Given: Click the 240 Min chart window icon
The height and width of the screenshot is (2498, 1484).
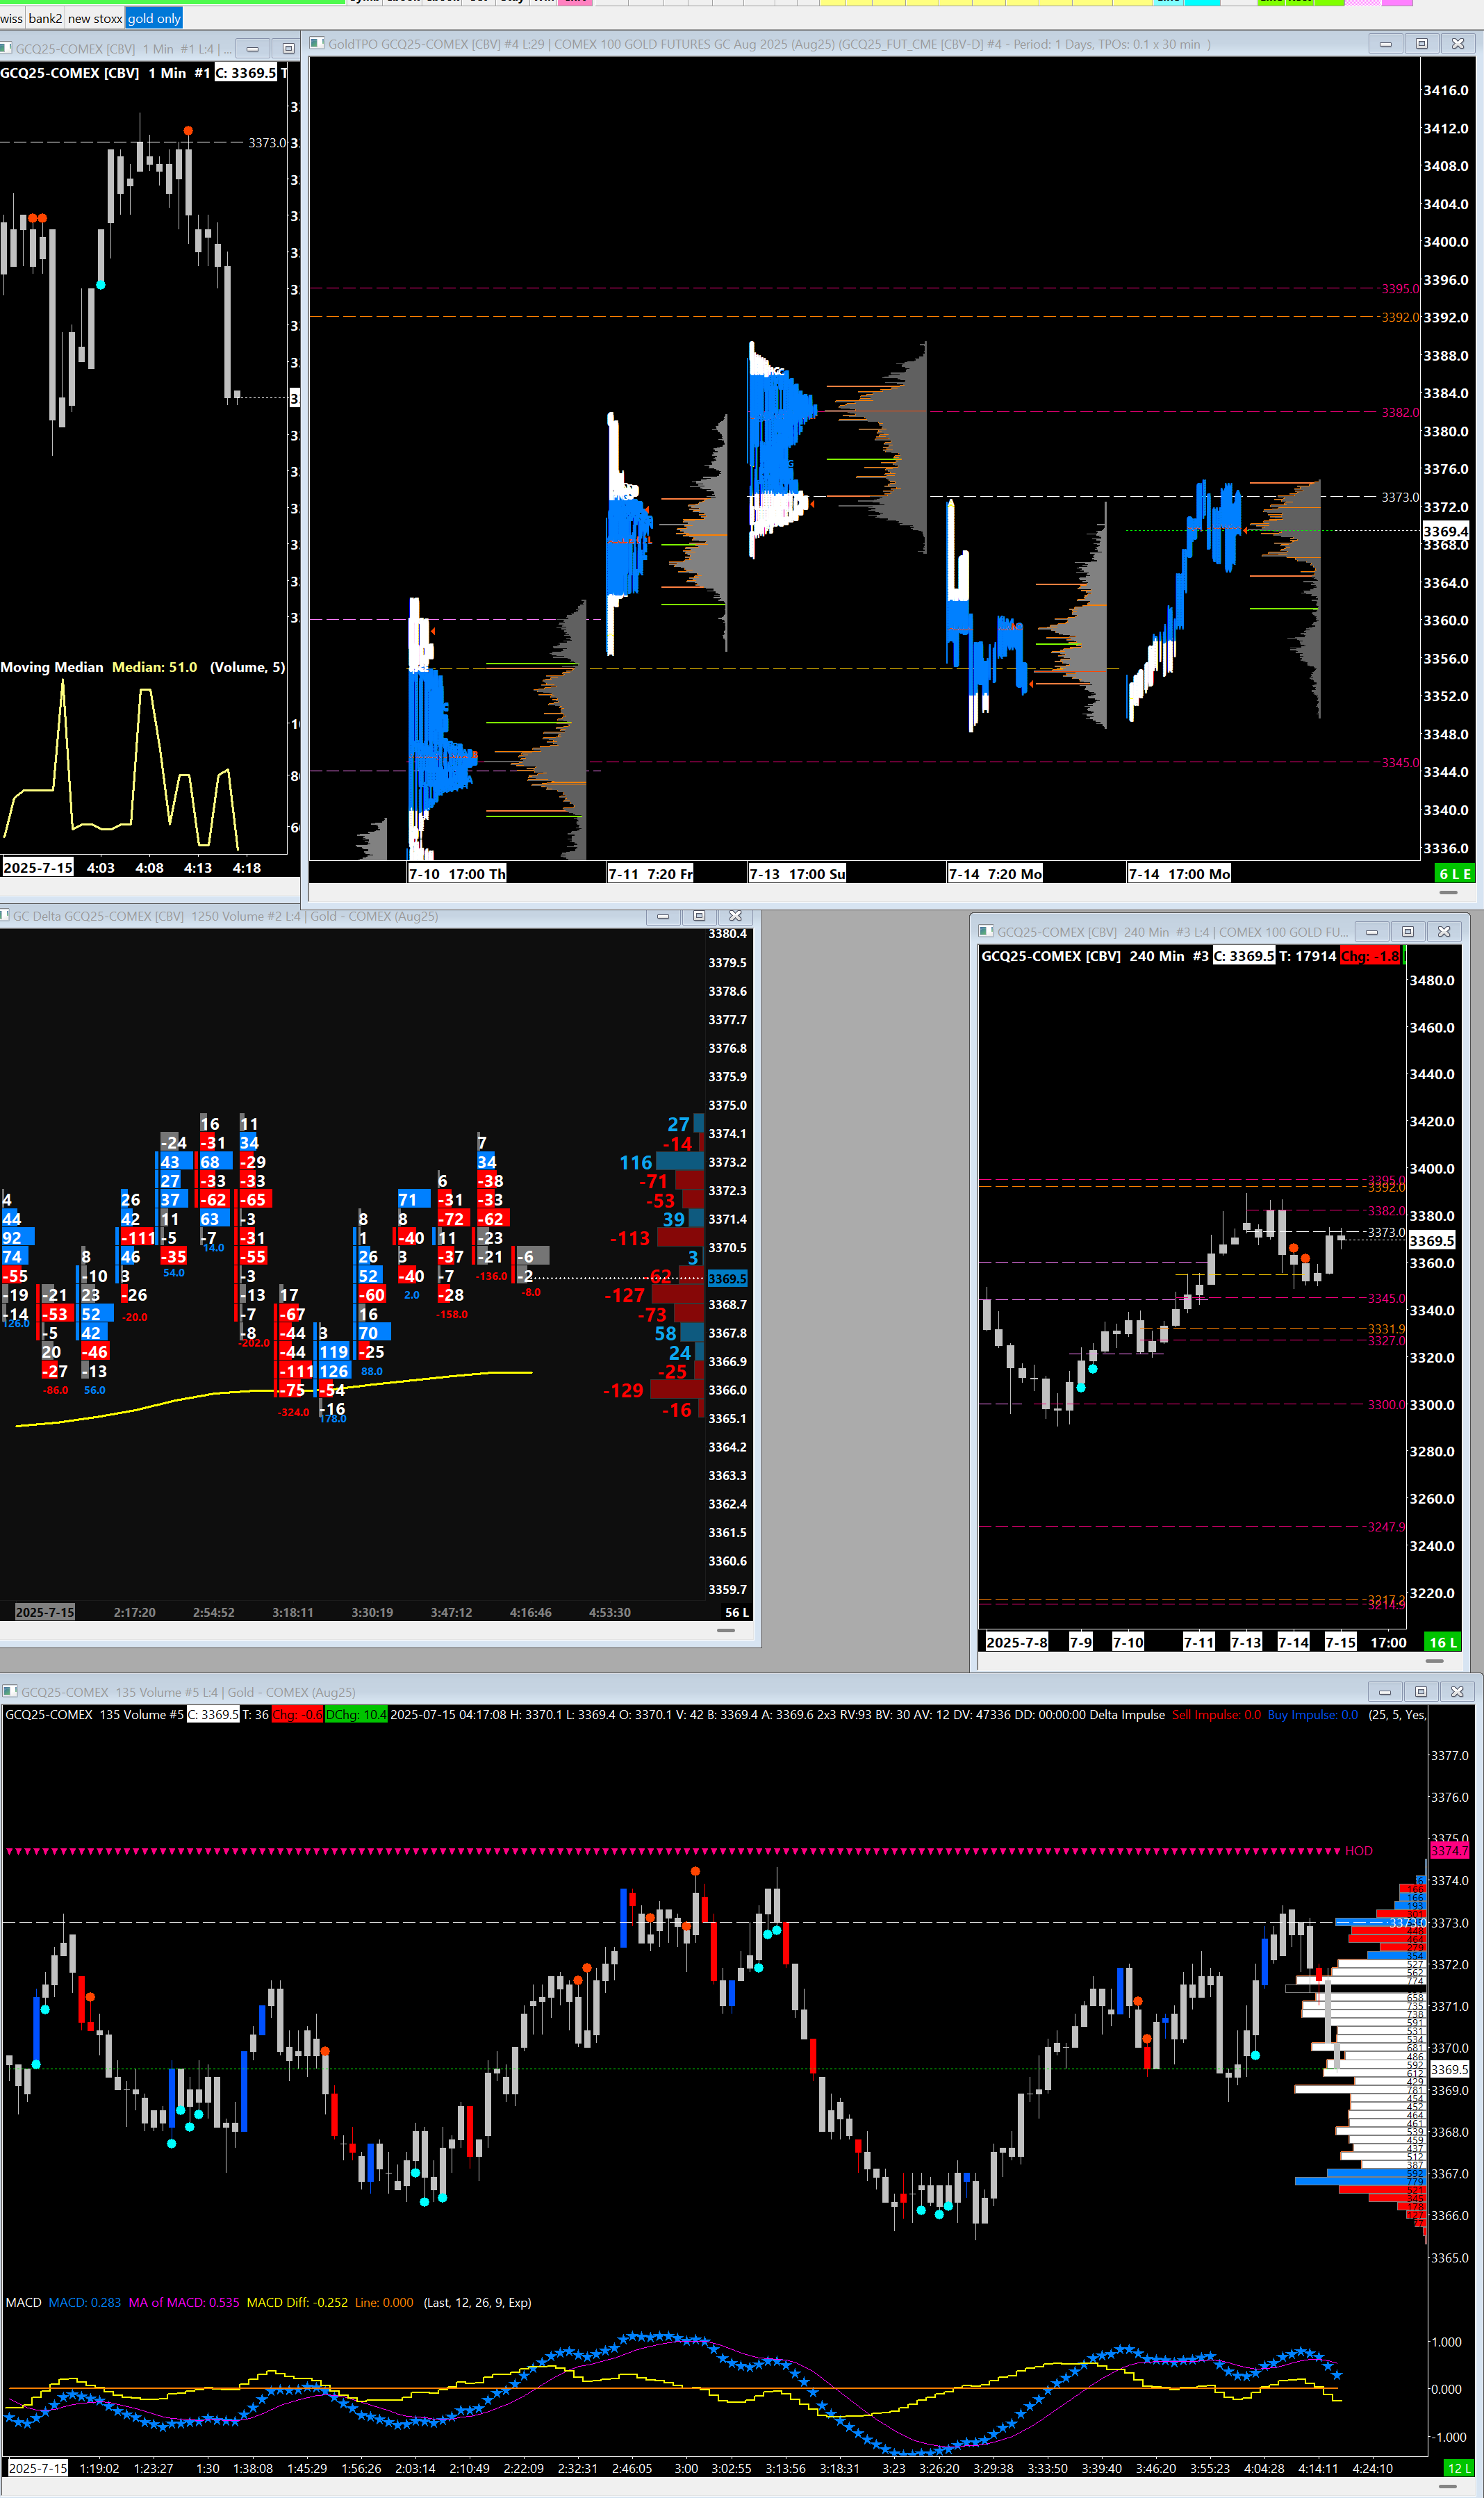Looking at the screenshot, I should 985,931.
